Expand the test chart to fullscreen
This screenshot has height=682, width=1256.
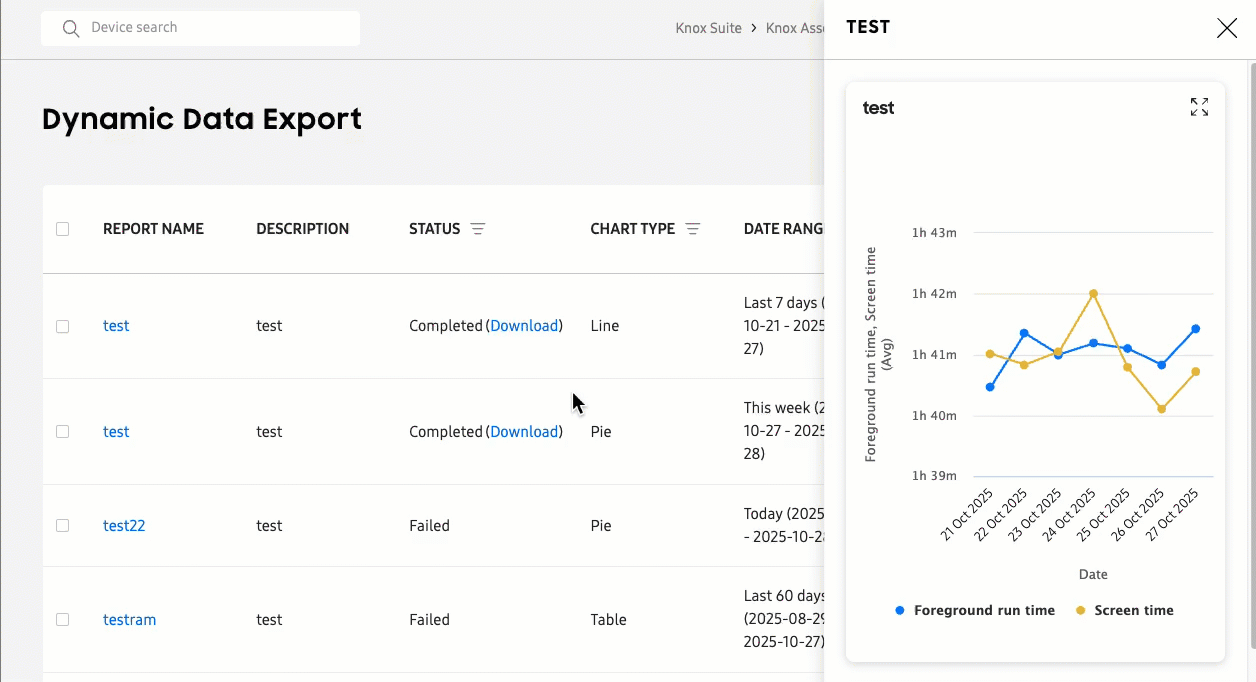point(1199,106)
